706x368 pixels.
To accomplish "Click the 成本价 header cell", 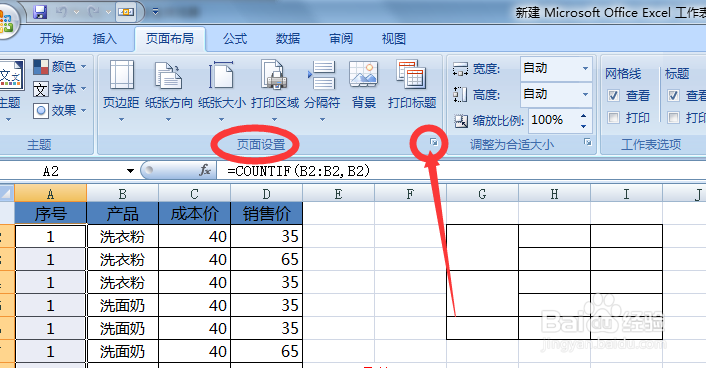I will pyautogui.click(x=195, y=214).
